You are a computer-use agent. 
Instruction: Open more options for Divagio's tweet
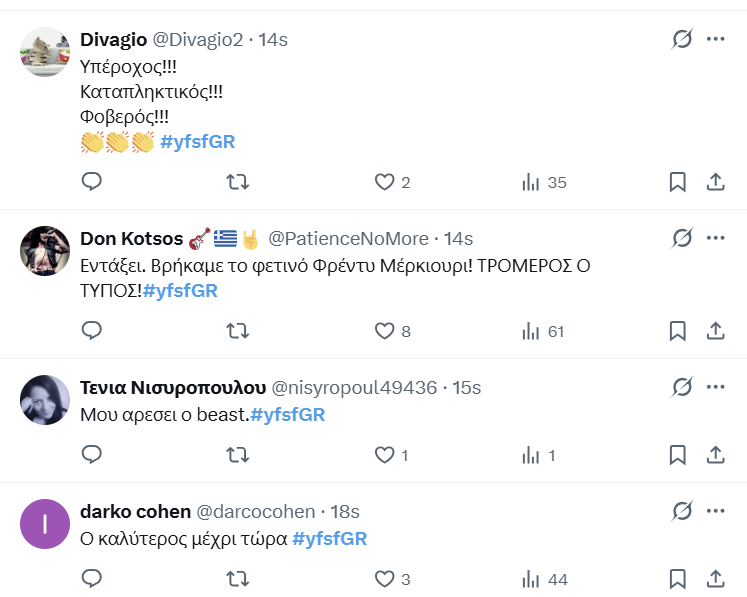coord(716,39)
